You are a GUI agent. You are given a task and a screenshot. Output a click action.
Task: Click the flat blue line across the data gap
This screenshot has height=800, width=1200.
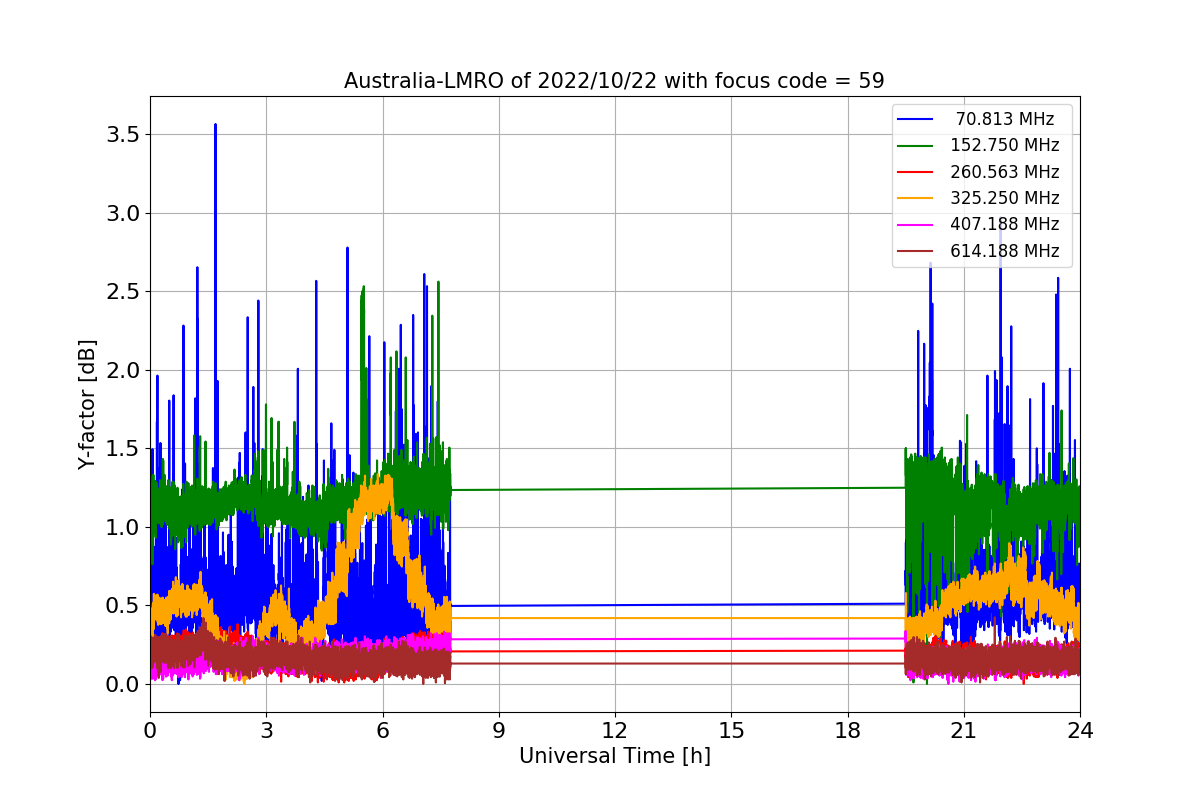pos(678,605)
